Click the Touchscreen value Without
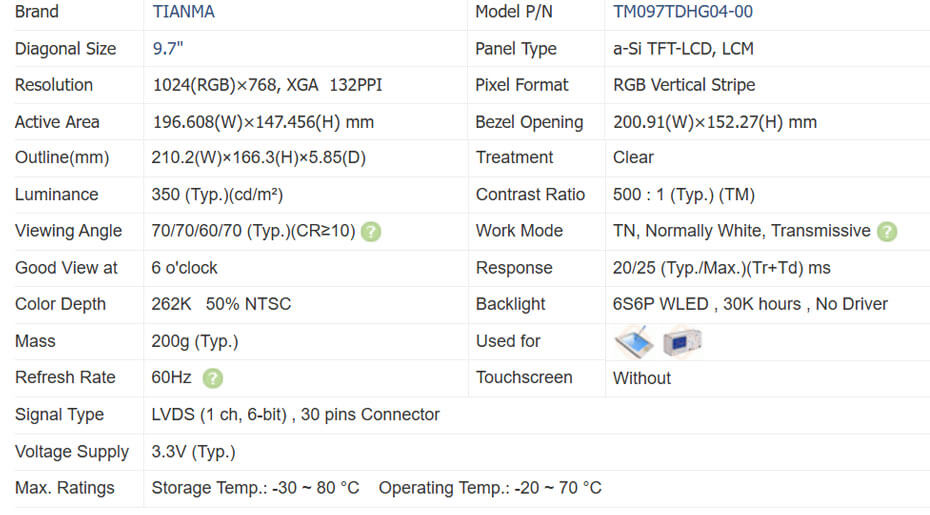930x515 pixels. (642, 378)
